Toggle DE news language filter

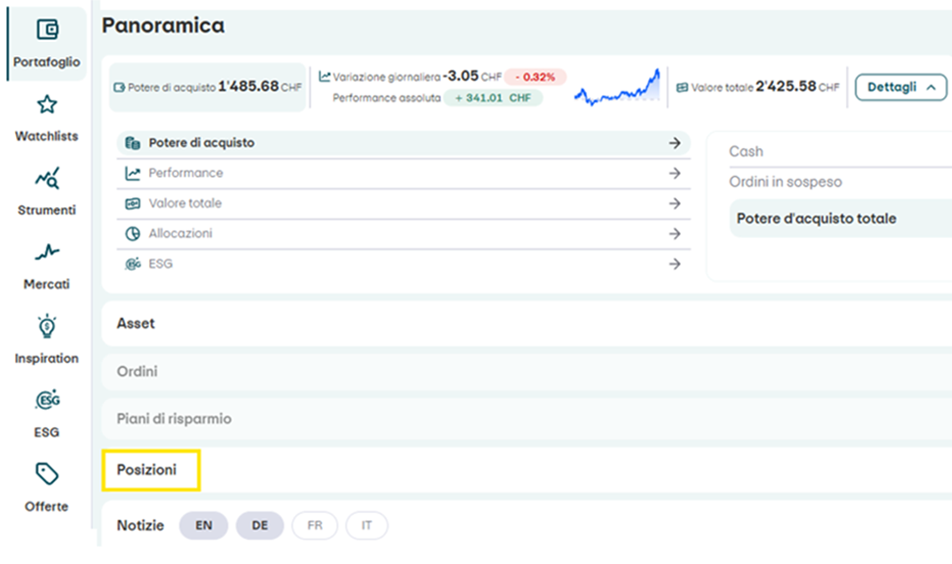260,525
